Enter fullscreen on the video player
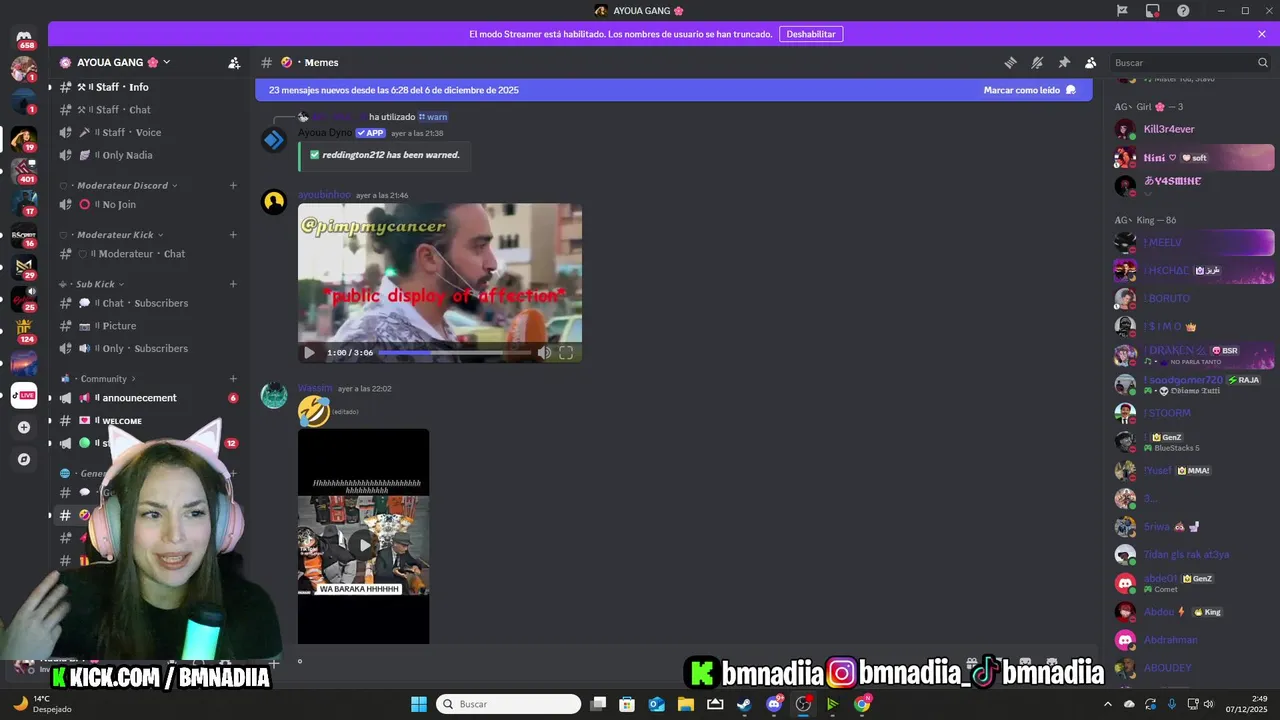Image resolution: width=1280 pixels, height=720 pixels. (566, 353)
